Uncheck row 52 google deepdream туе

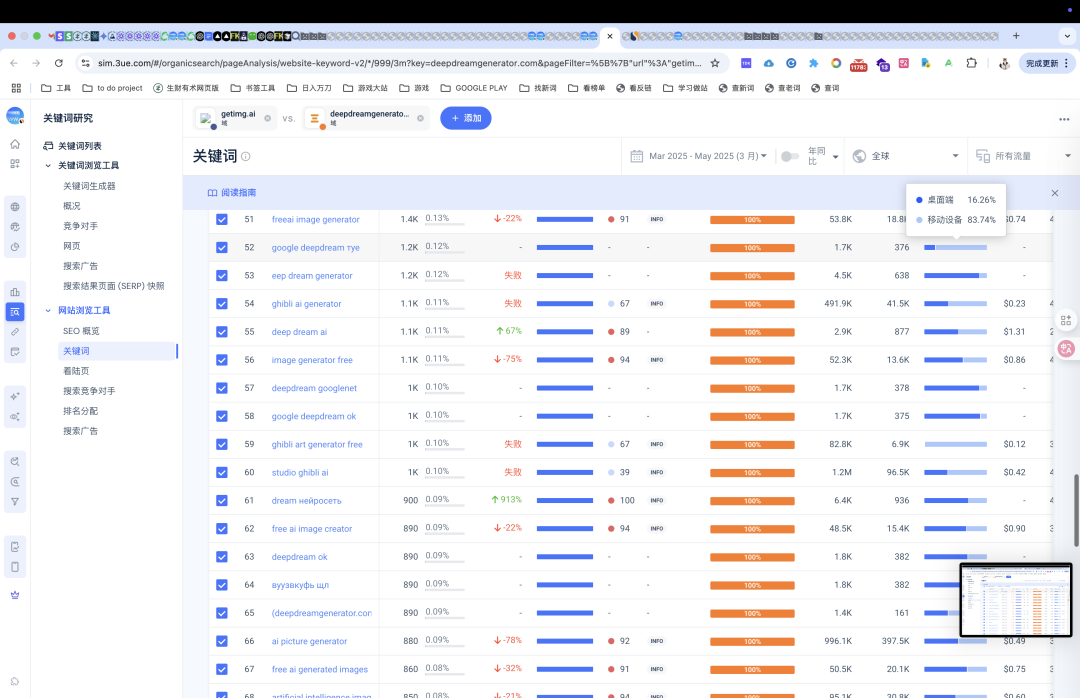coord(222,247)
